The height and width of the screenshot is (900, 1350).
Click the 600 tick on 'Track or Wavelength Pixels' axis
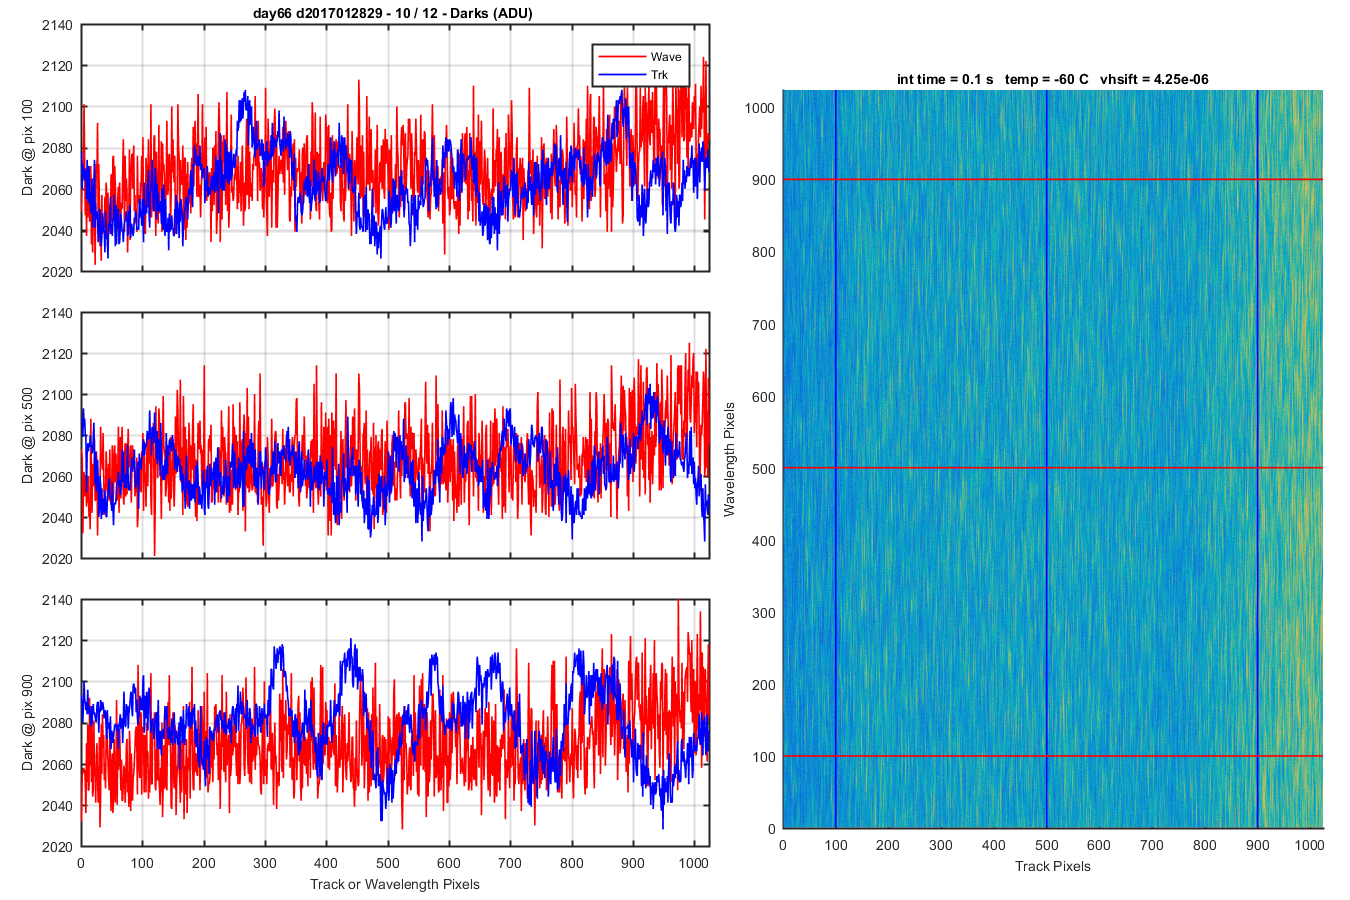449,863
